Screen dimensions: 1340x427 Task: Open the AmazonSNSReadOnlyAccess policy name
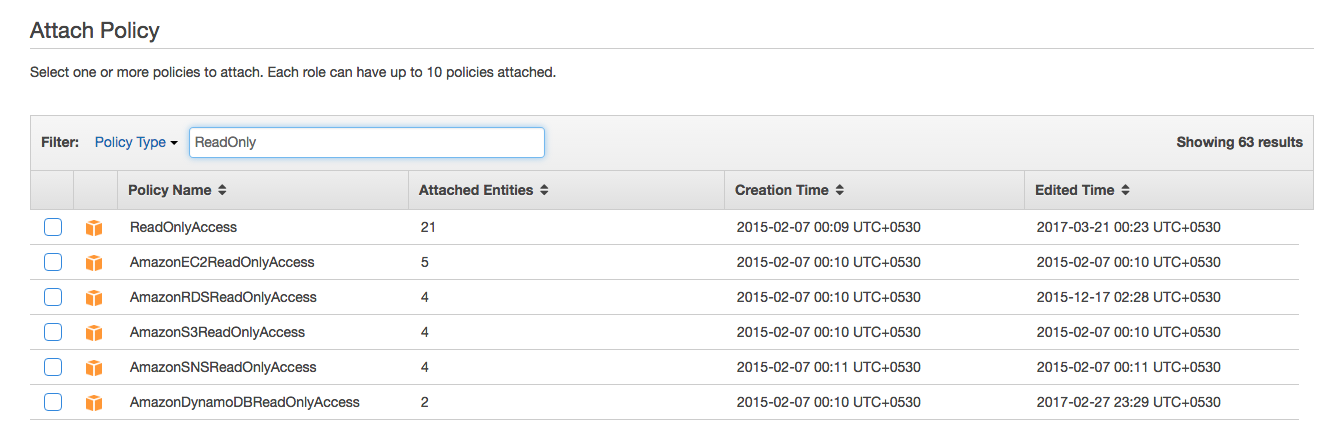click(223, 367)
